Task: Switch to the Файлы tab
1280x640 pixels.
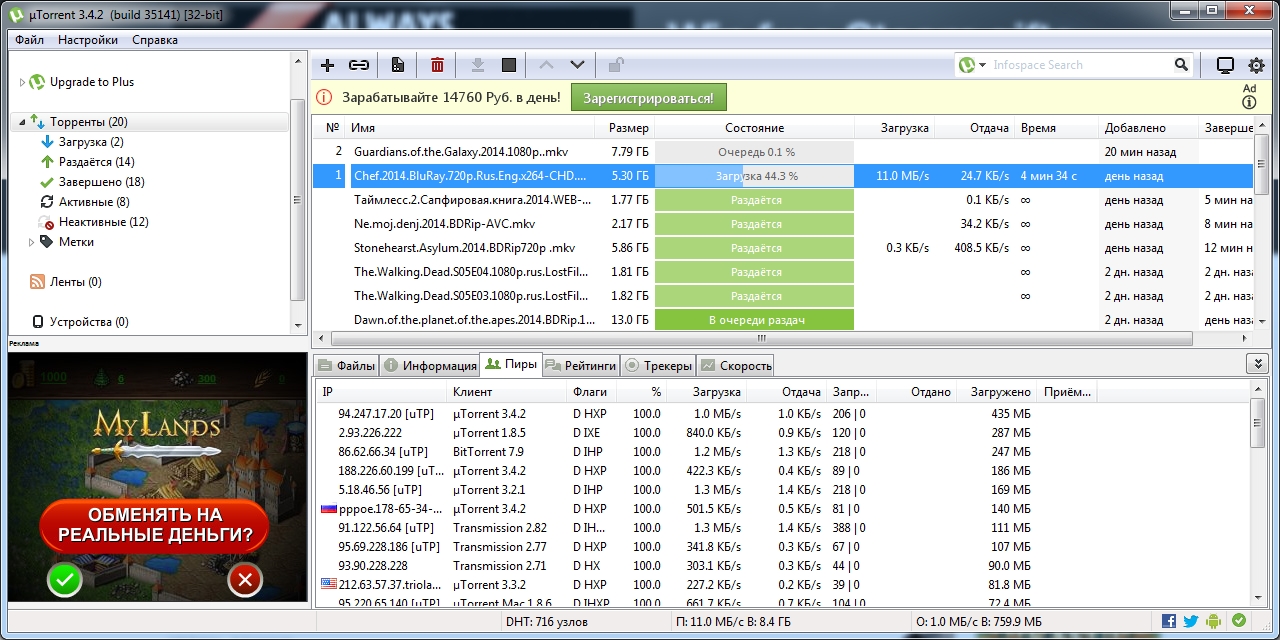Action: (x=346, y=366)
